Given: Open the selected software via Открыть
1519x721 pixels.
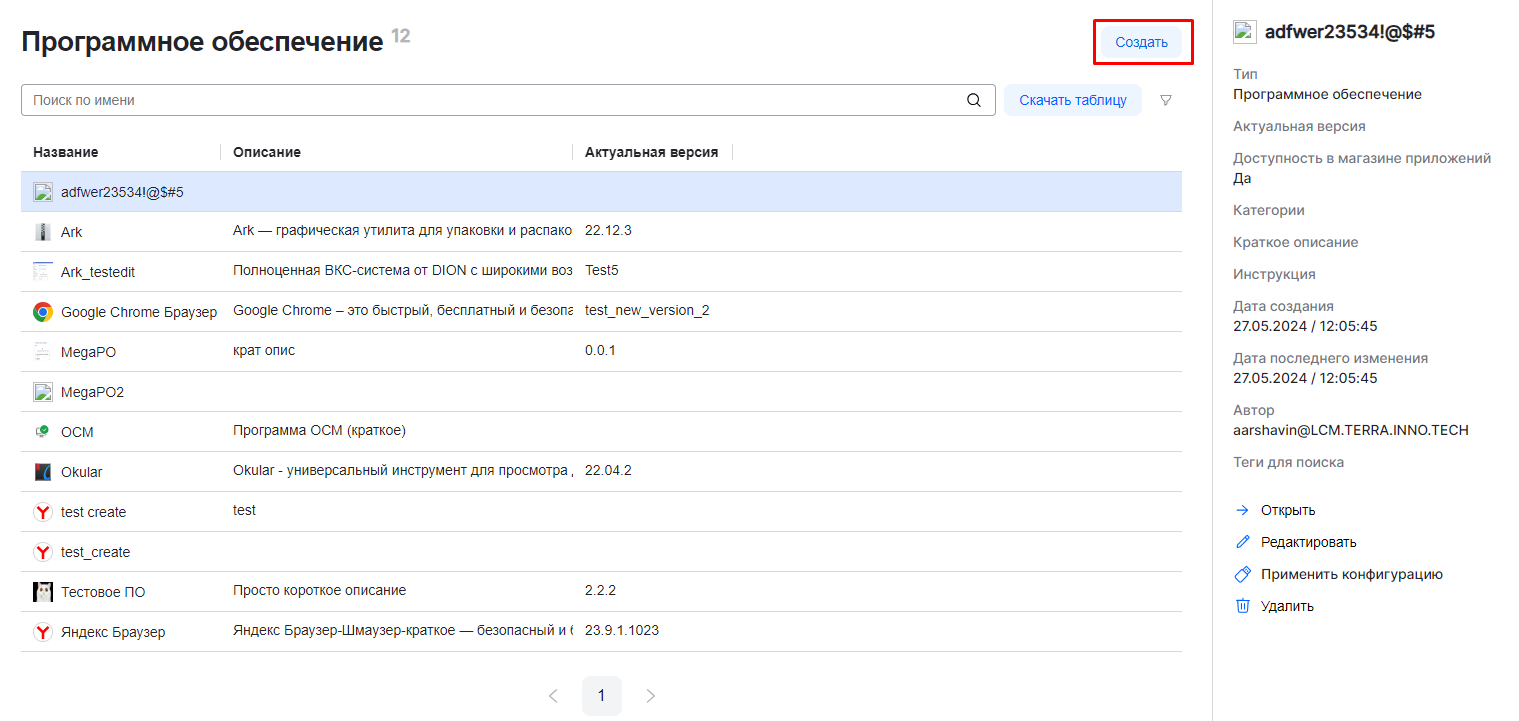Looking at the screenshot, I should pos(1287,510).
